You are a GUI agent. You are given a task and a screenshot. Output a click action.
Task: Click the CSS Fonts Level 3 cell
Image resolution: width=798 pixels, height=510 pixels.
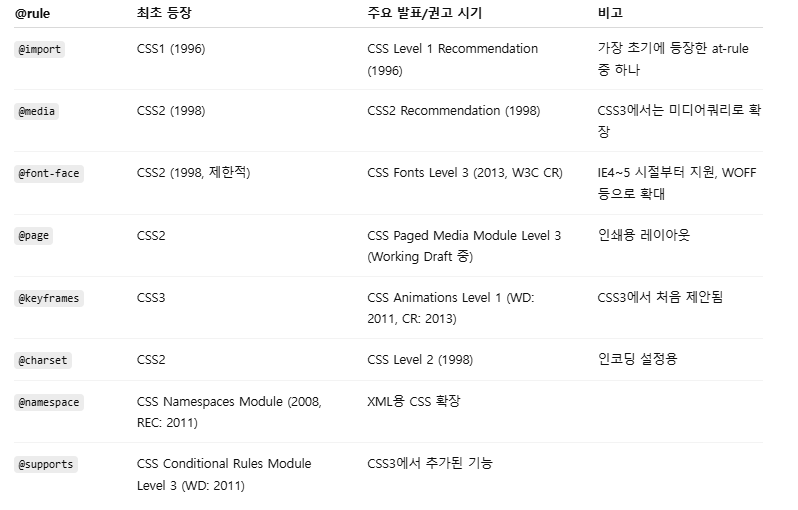(464, 173)
